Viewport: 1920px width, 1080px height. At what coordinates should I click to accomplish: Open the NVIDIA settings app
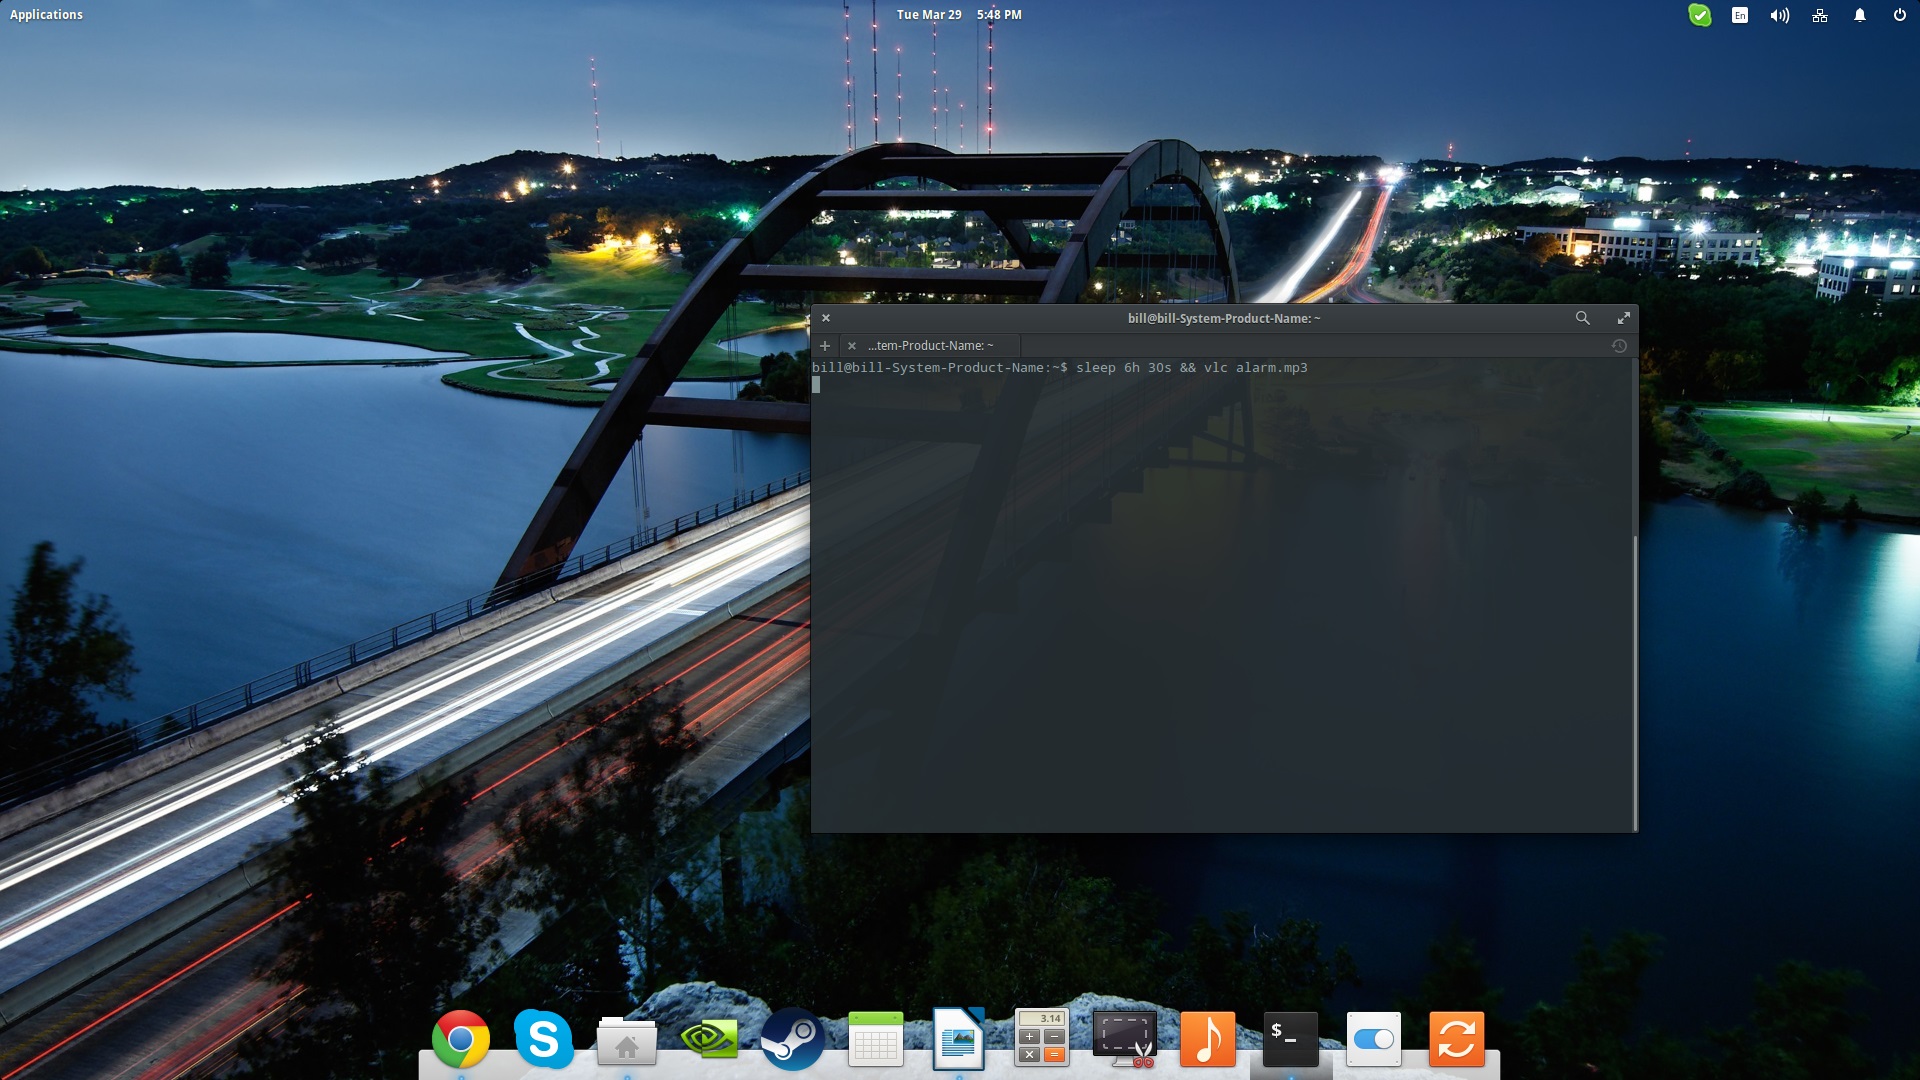pos(709,1040)
